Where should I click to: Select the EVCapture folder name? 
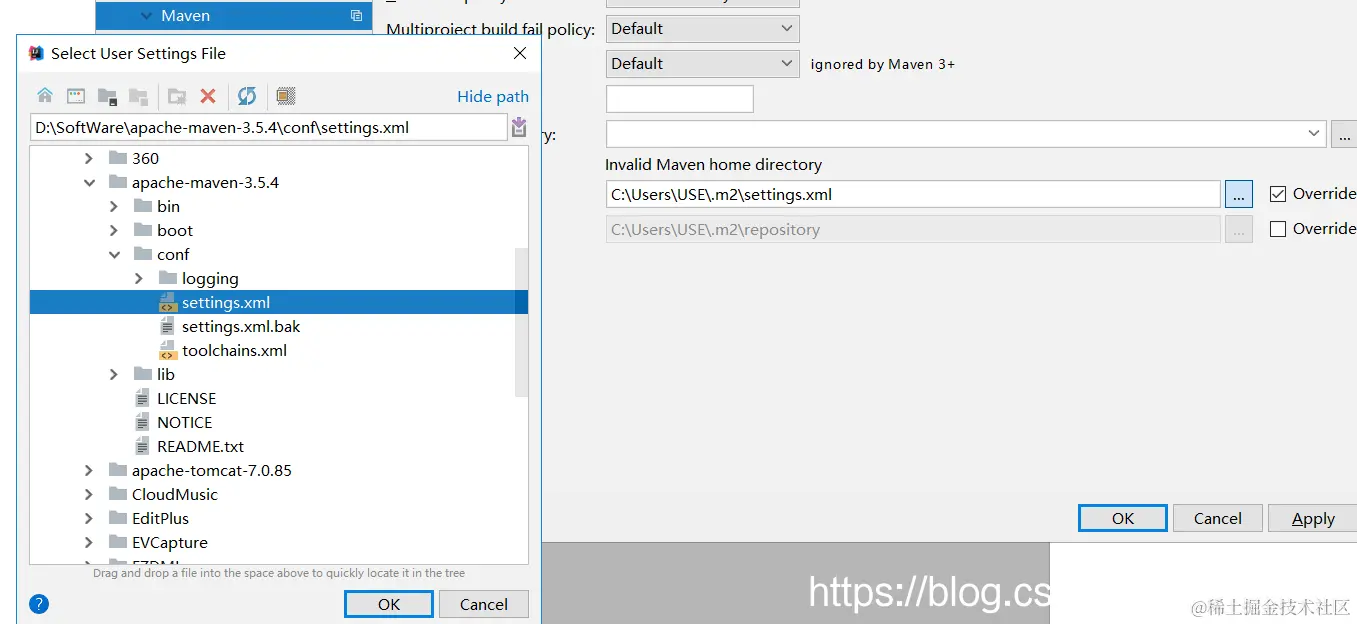coord(170,543)
